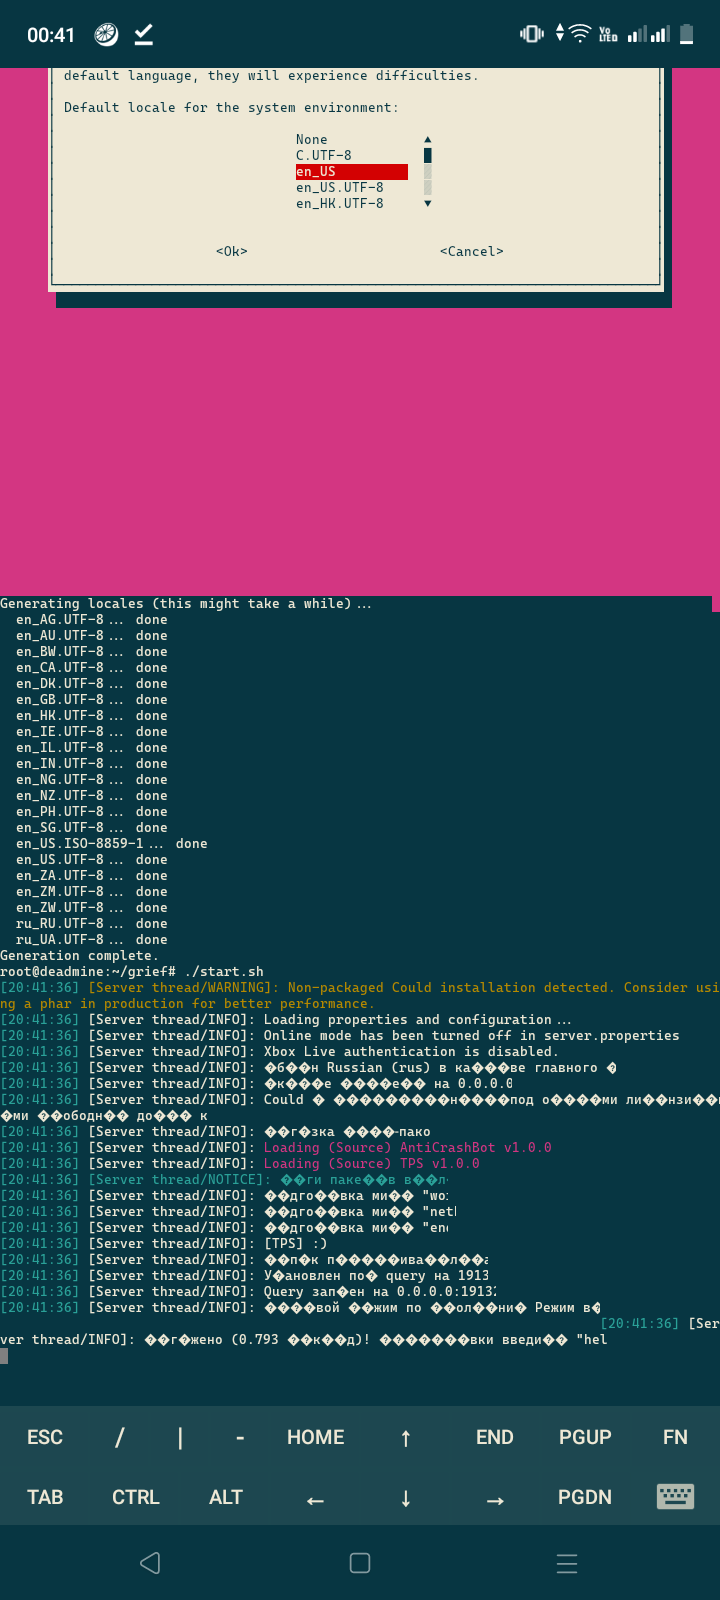The height and width of the screenshot is (1600, 720).
Task: Tap the VoLTE status icon
Action: click(x=608, y=34)
